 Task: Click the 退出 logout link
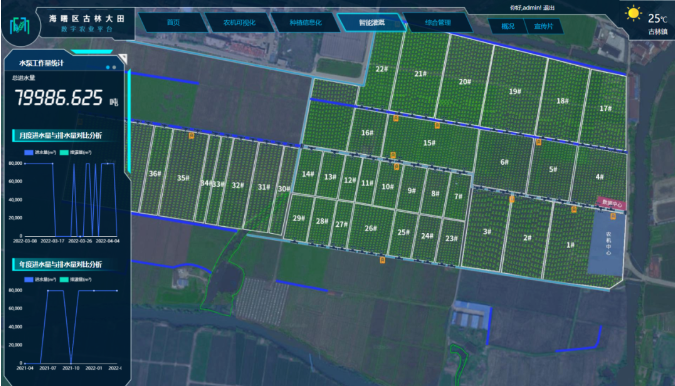click(x=549, y=7)
